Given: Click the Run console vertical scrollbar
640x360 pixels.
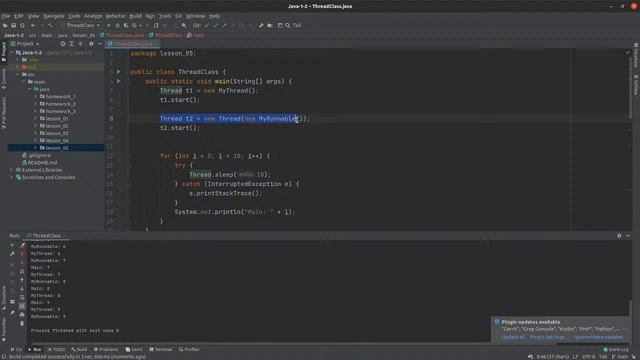Looking at the screenshot, I should pos(631,322).
